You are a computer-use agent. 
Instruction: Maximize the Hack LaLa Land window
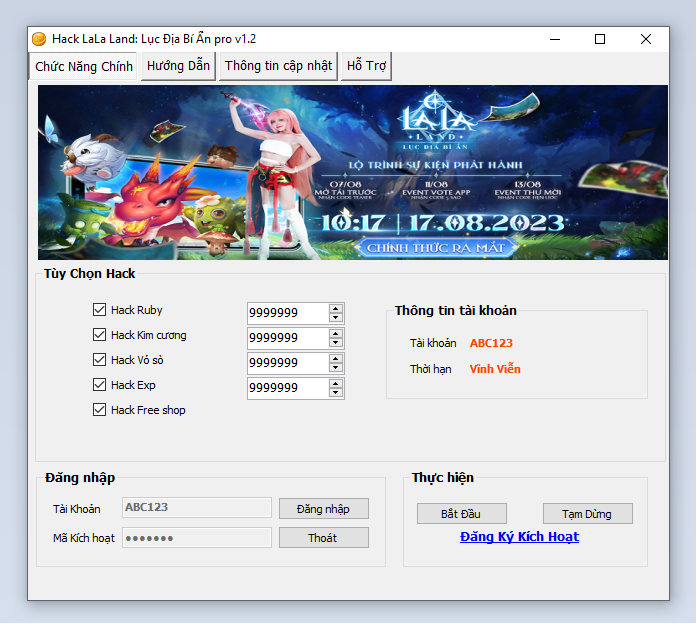tap(600, 39)
